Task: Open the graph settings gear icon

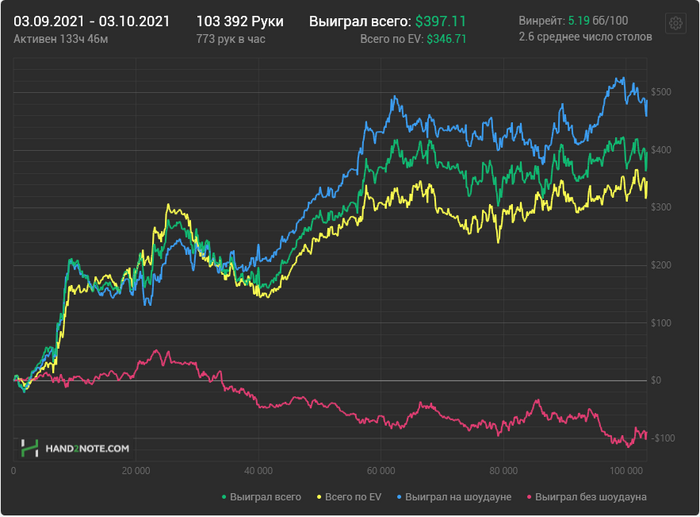Action: tap(675, 23)
